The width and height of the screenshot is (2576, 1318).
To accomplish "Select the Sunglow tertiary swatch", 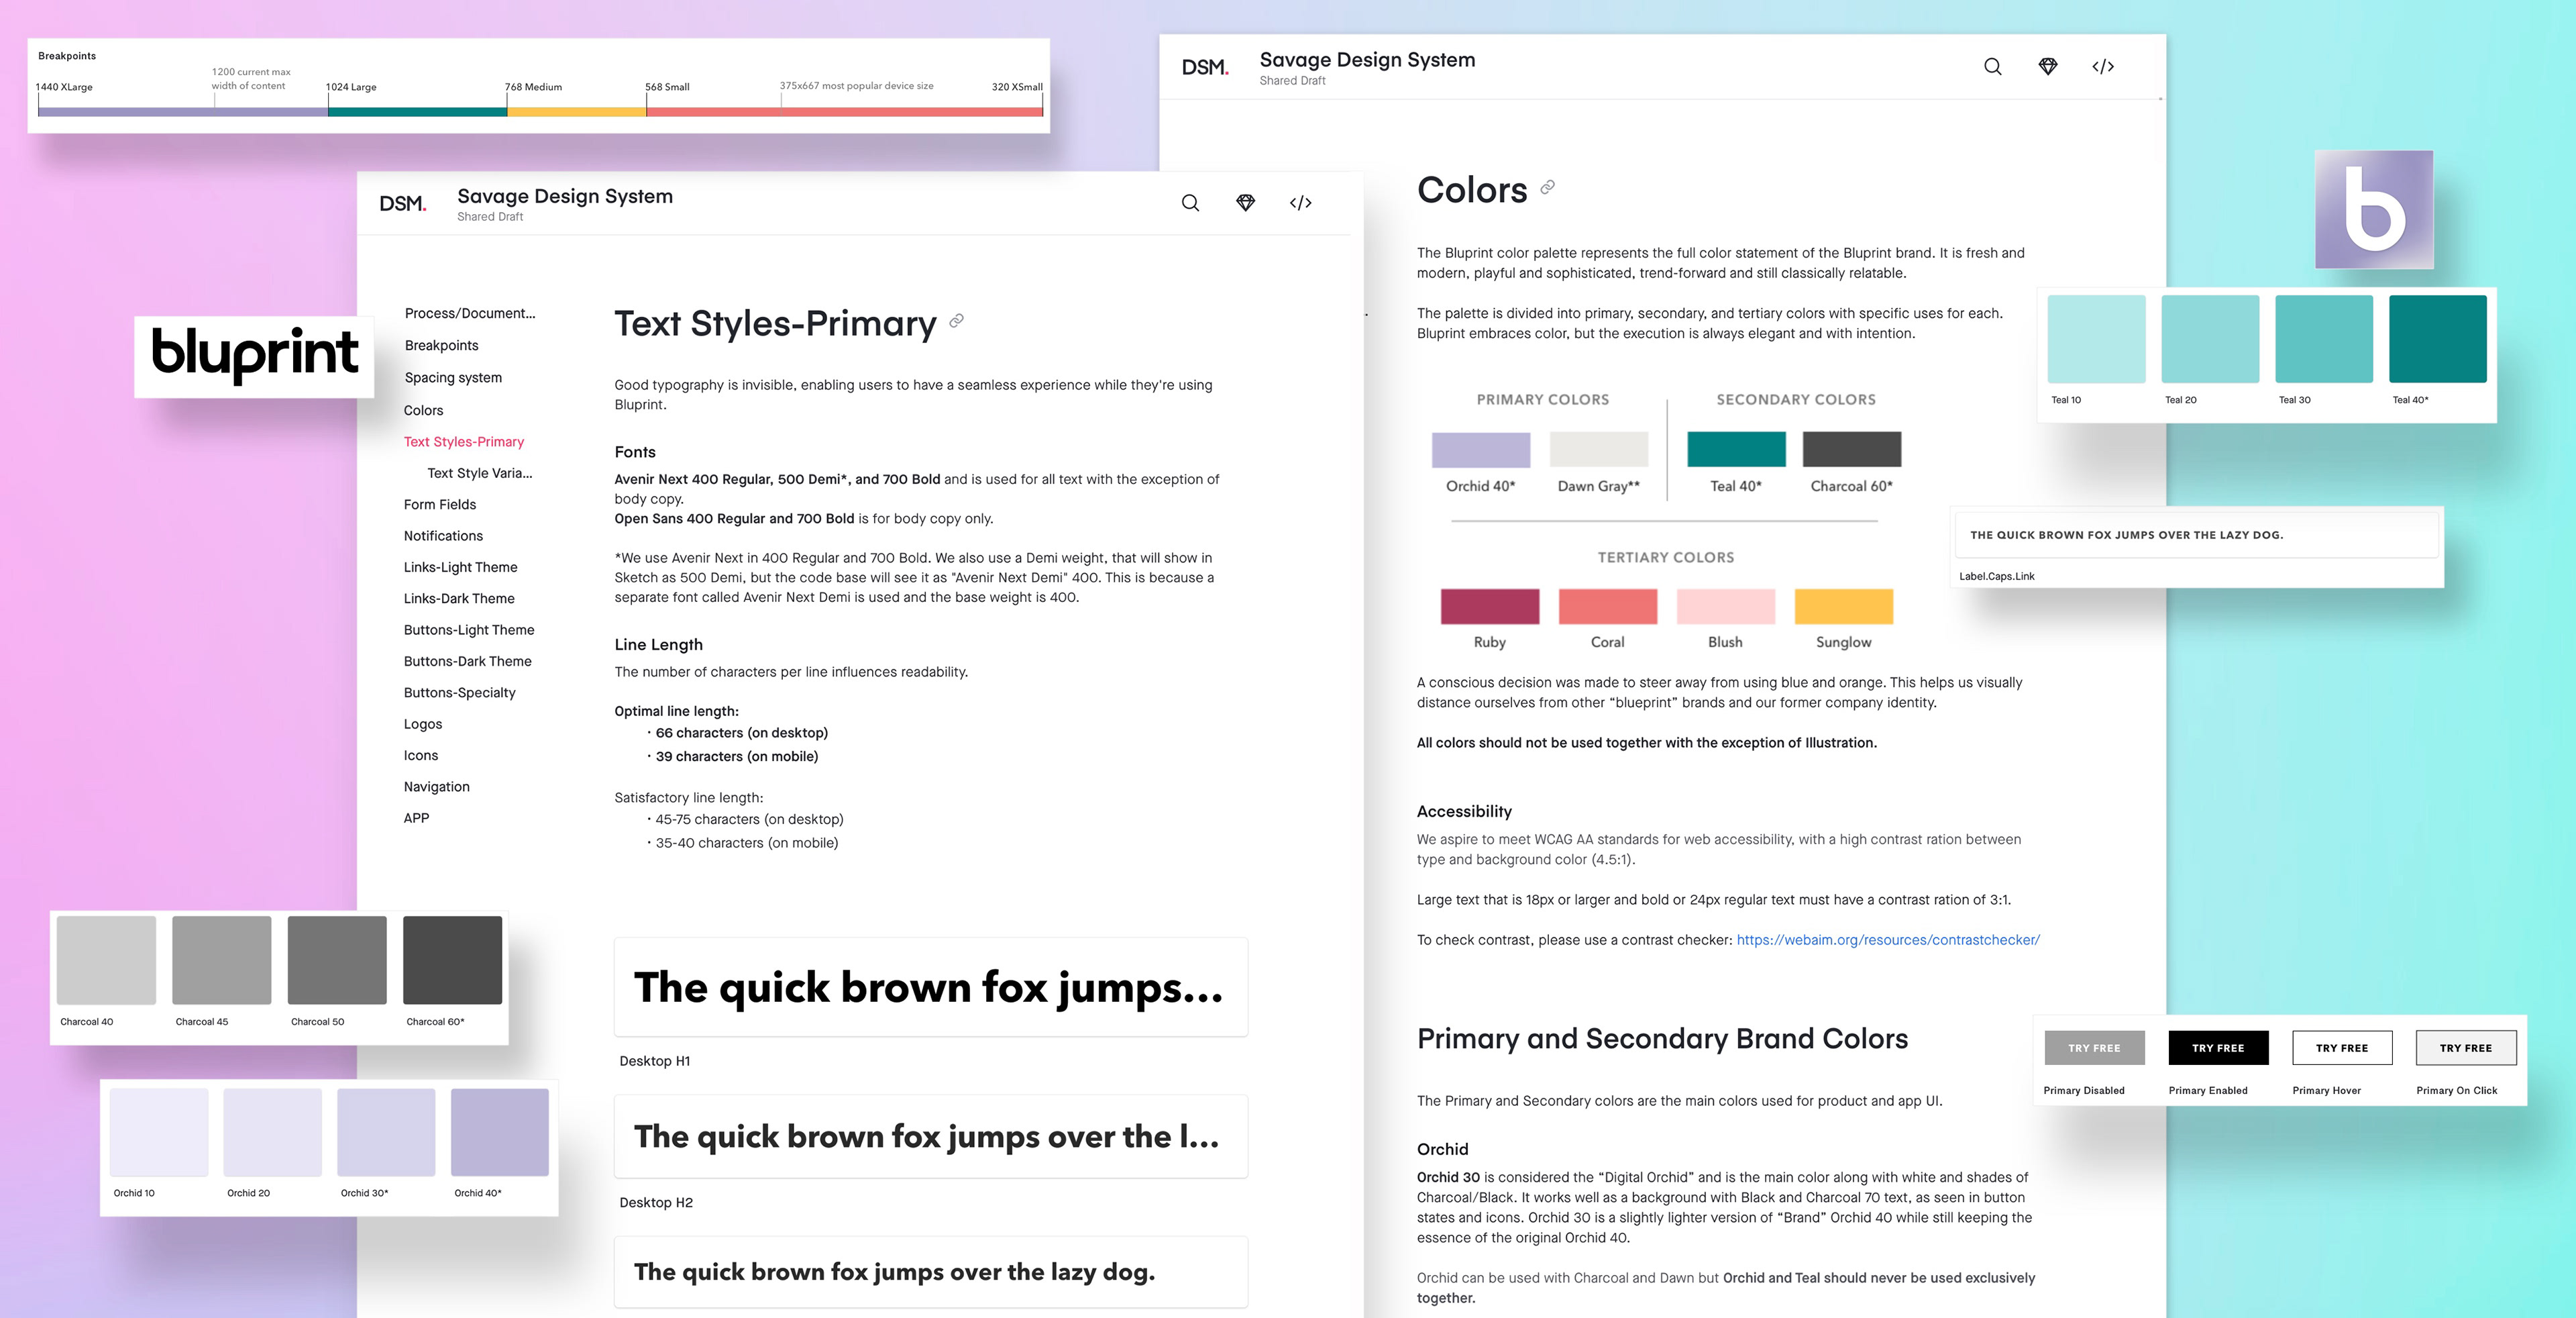I will 1843,607.
